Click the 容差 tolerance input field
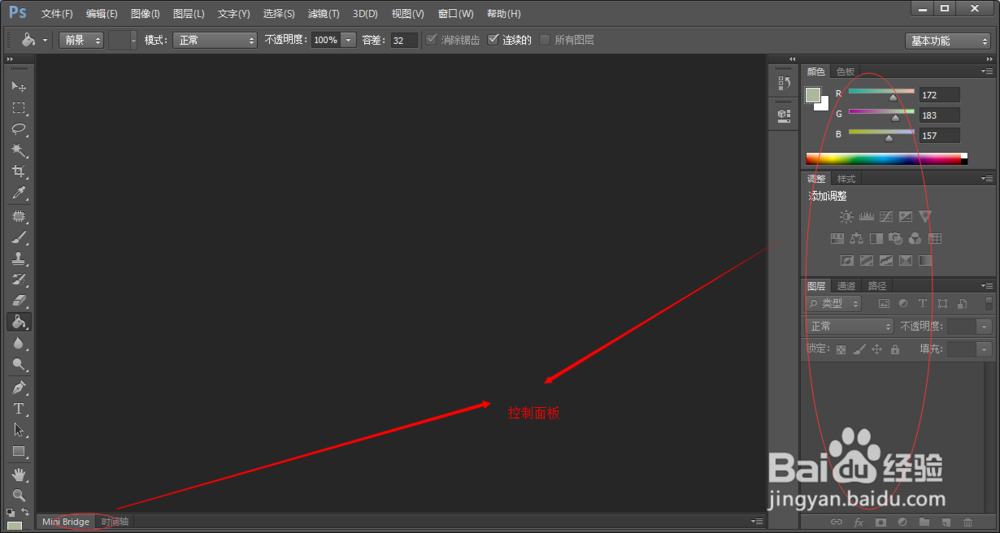Screen dimensions: 1000x533 pos(404,40)
